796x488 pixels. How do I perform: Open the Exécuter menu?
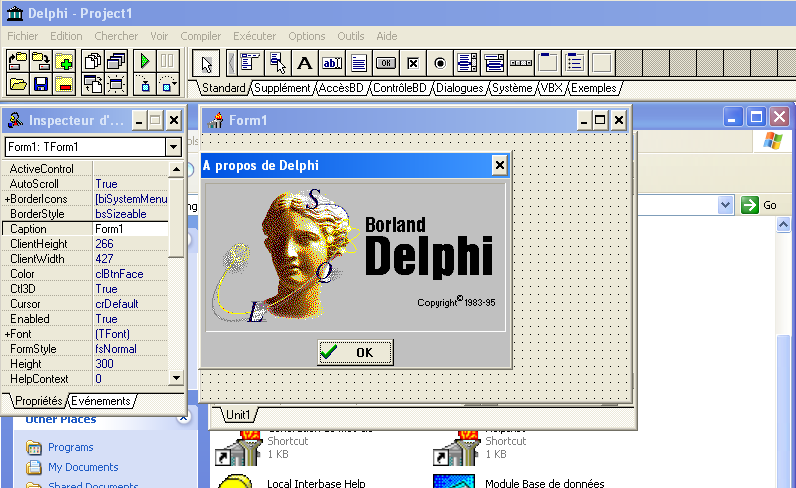pos(254,36)
